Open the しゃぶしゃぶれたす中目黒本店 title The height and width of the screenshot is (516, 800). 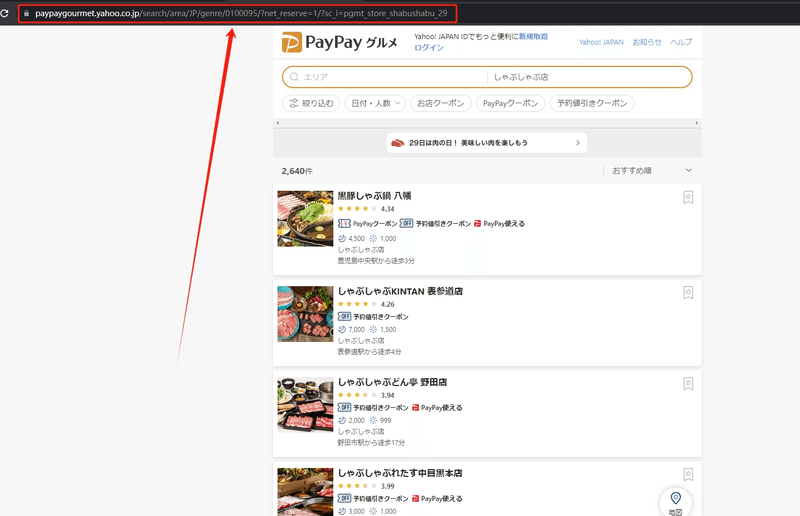[x=400, y=473]
